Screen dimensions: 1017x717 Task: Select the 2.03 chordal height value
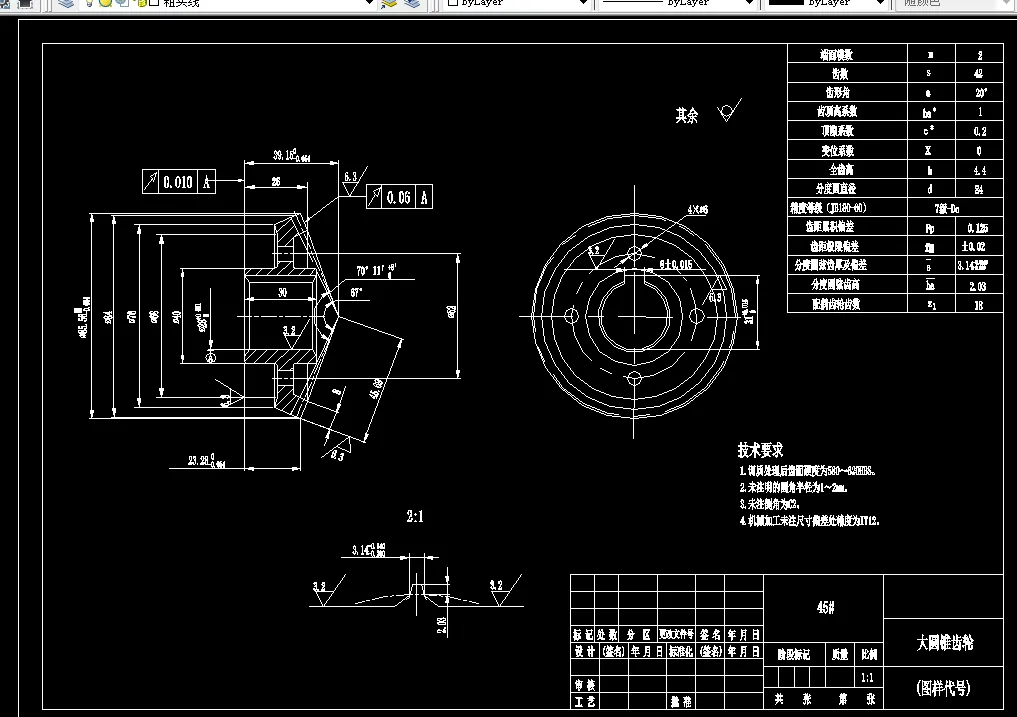(977, 286)
